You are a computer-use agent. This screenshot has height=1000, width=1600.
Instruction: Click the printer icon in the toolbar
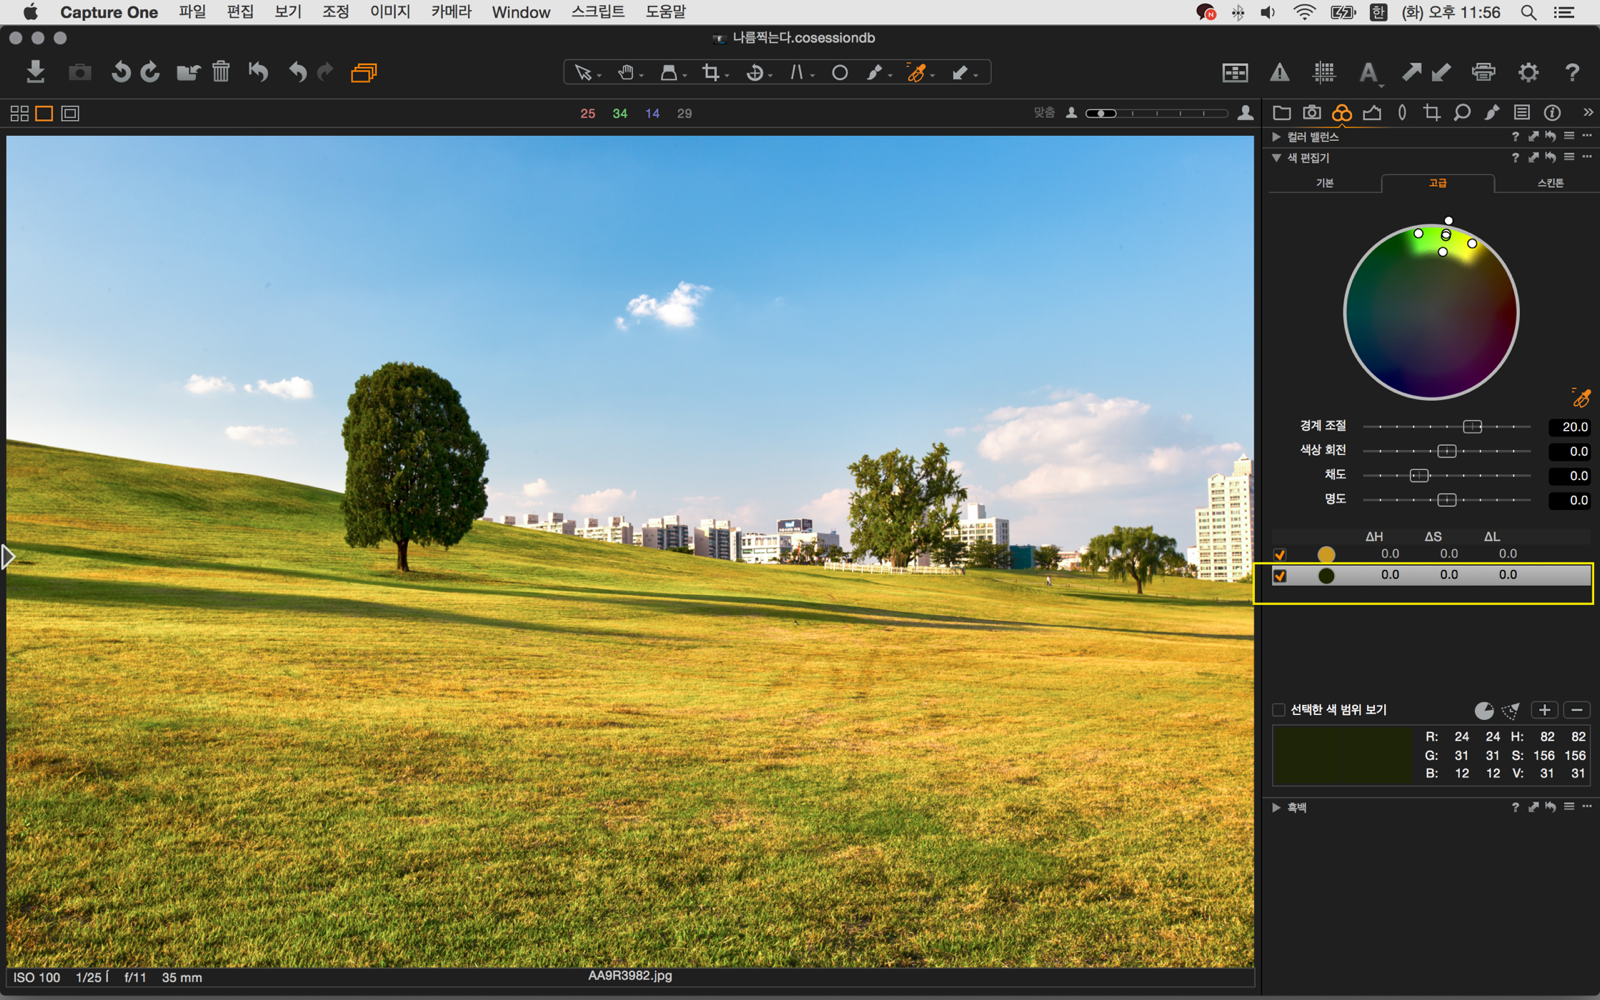pyautogui.click(x=1483, y=72)
